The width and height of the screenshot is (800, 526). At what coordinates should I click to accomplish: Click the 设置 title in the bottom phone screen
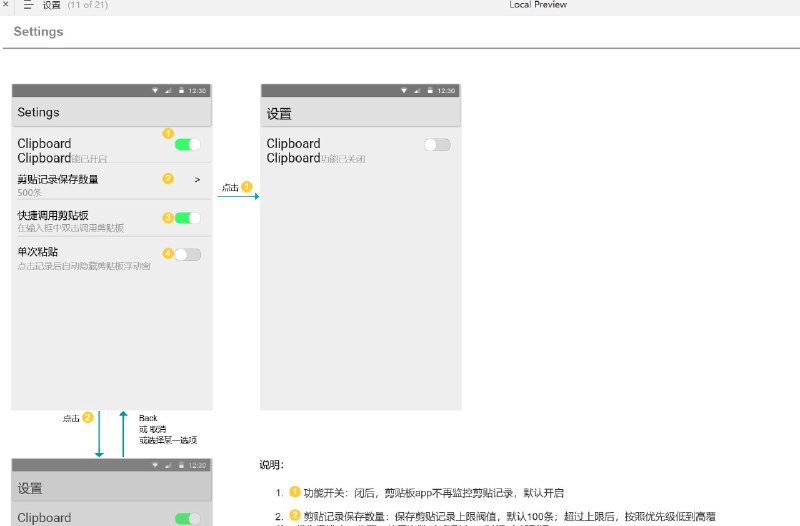[x=30, y=488]
